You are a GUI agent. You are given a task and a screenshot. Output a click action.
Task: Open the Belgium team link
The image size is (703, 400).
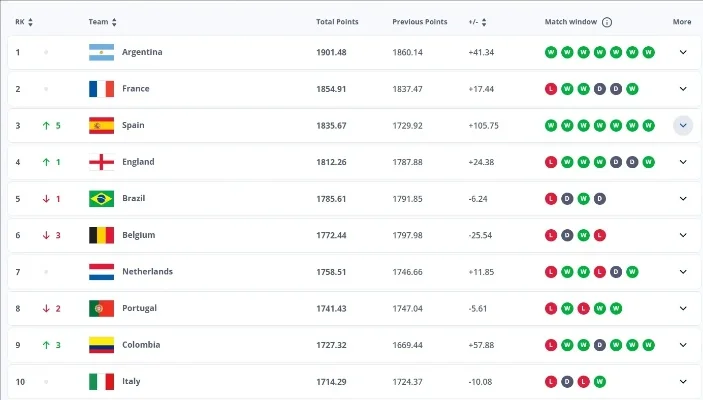139,235
